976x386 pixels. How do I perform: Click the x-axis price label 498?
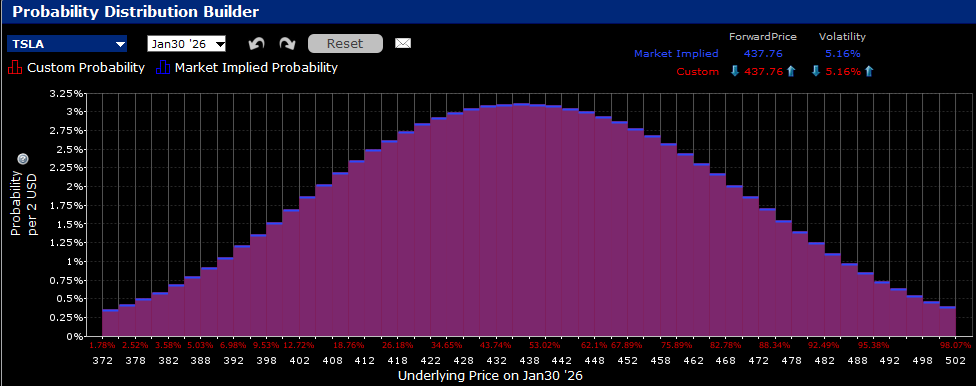pos(923,360)
